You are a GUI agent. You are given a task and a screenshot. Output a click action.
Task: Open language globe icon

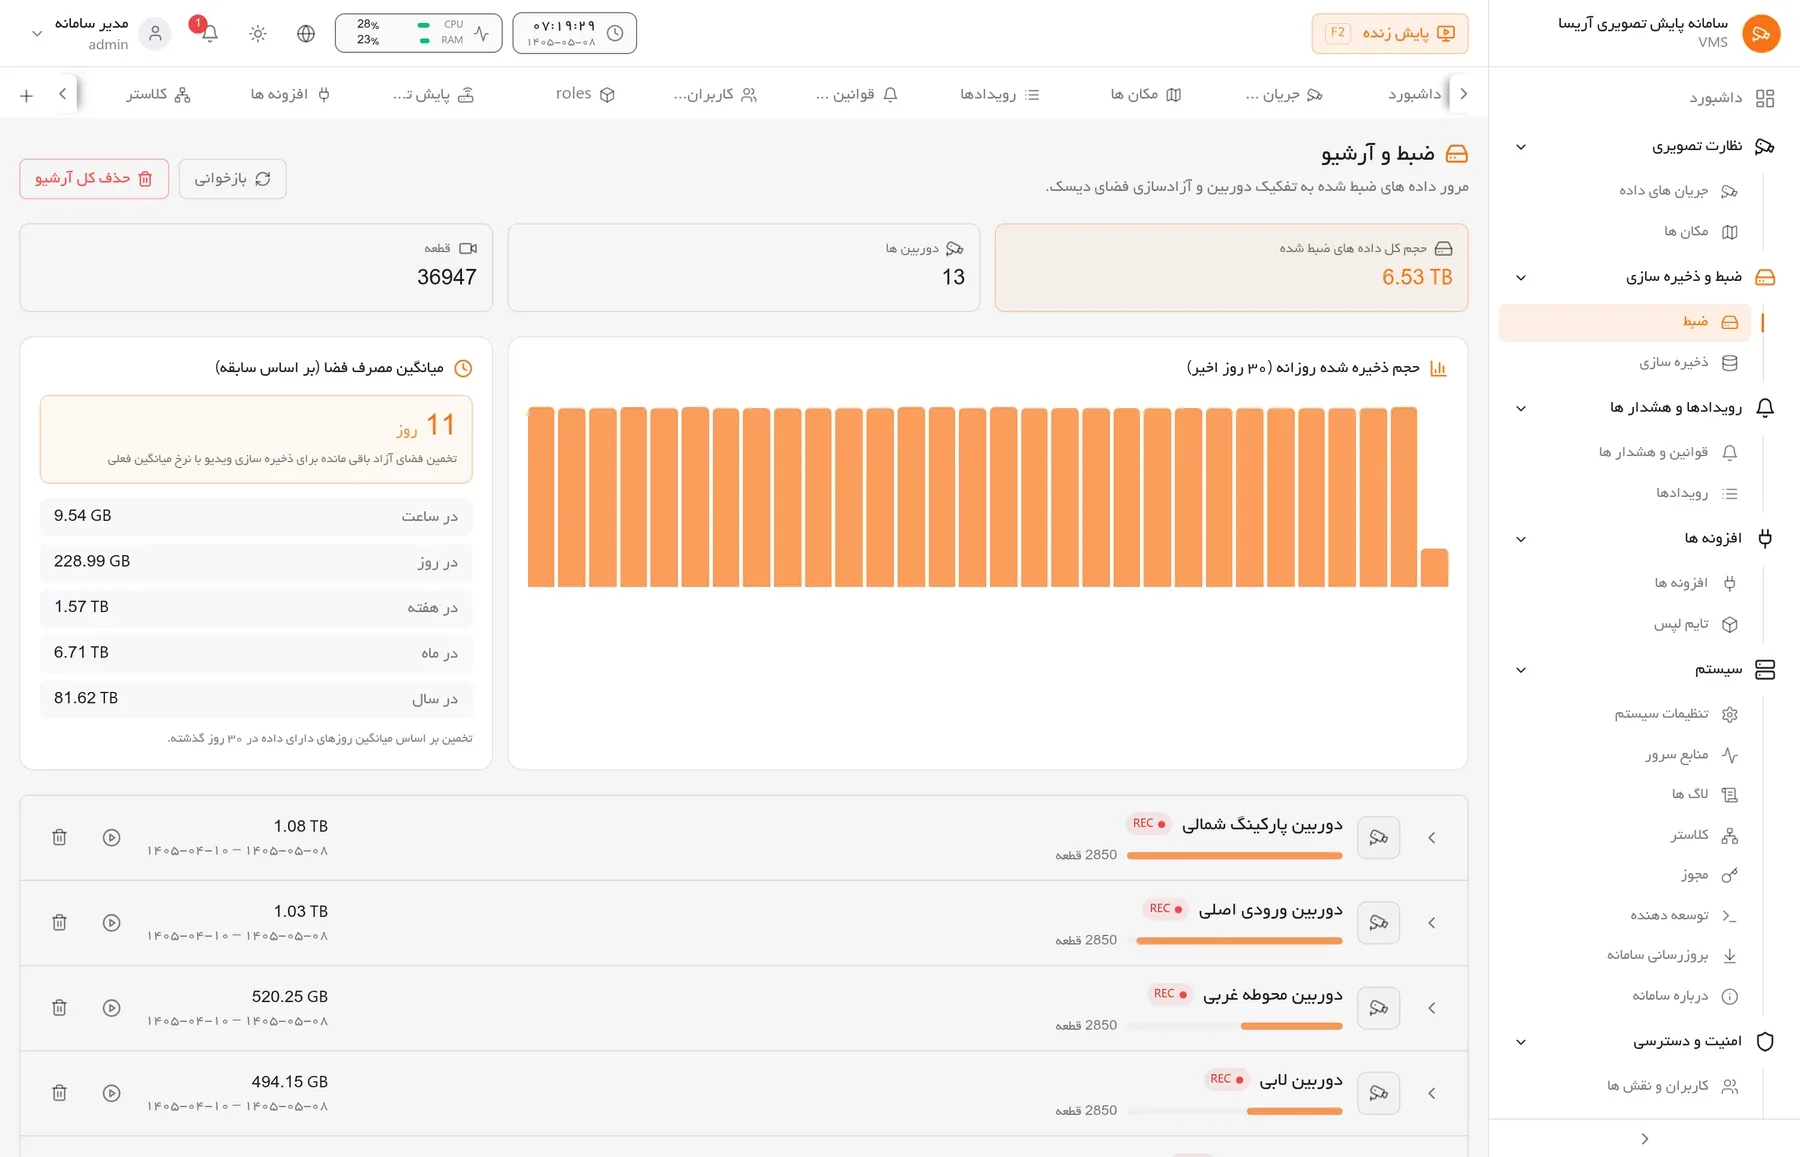click(306, 33)
